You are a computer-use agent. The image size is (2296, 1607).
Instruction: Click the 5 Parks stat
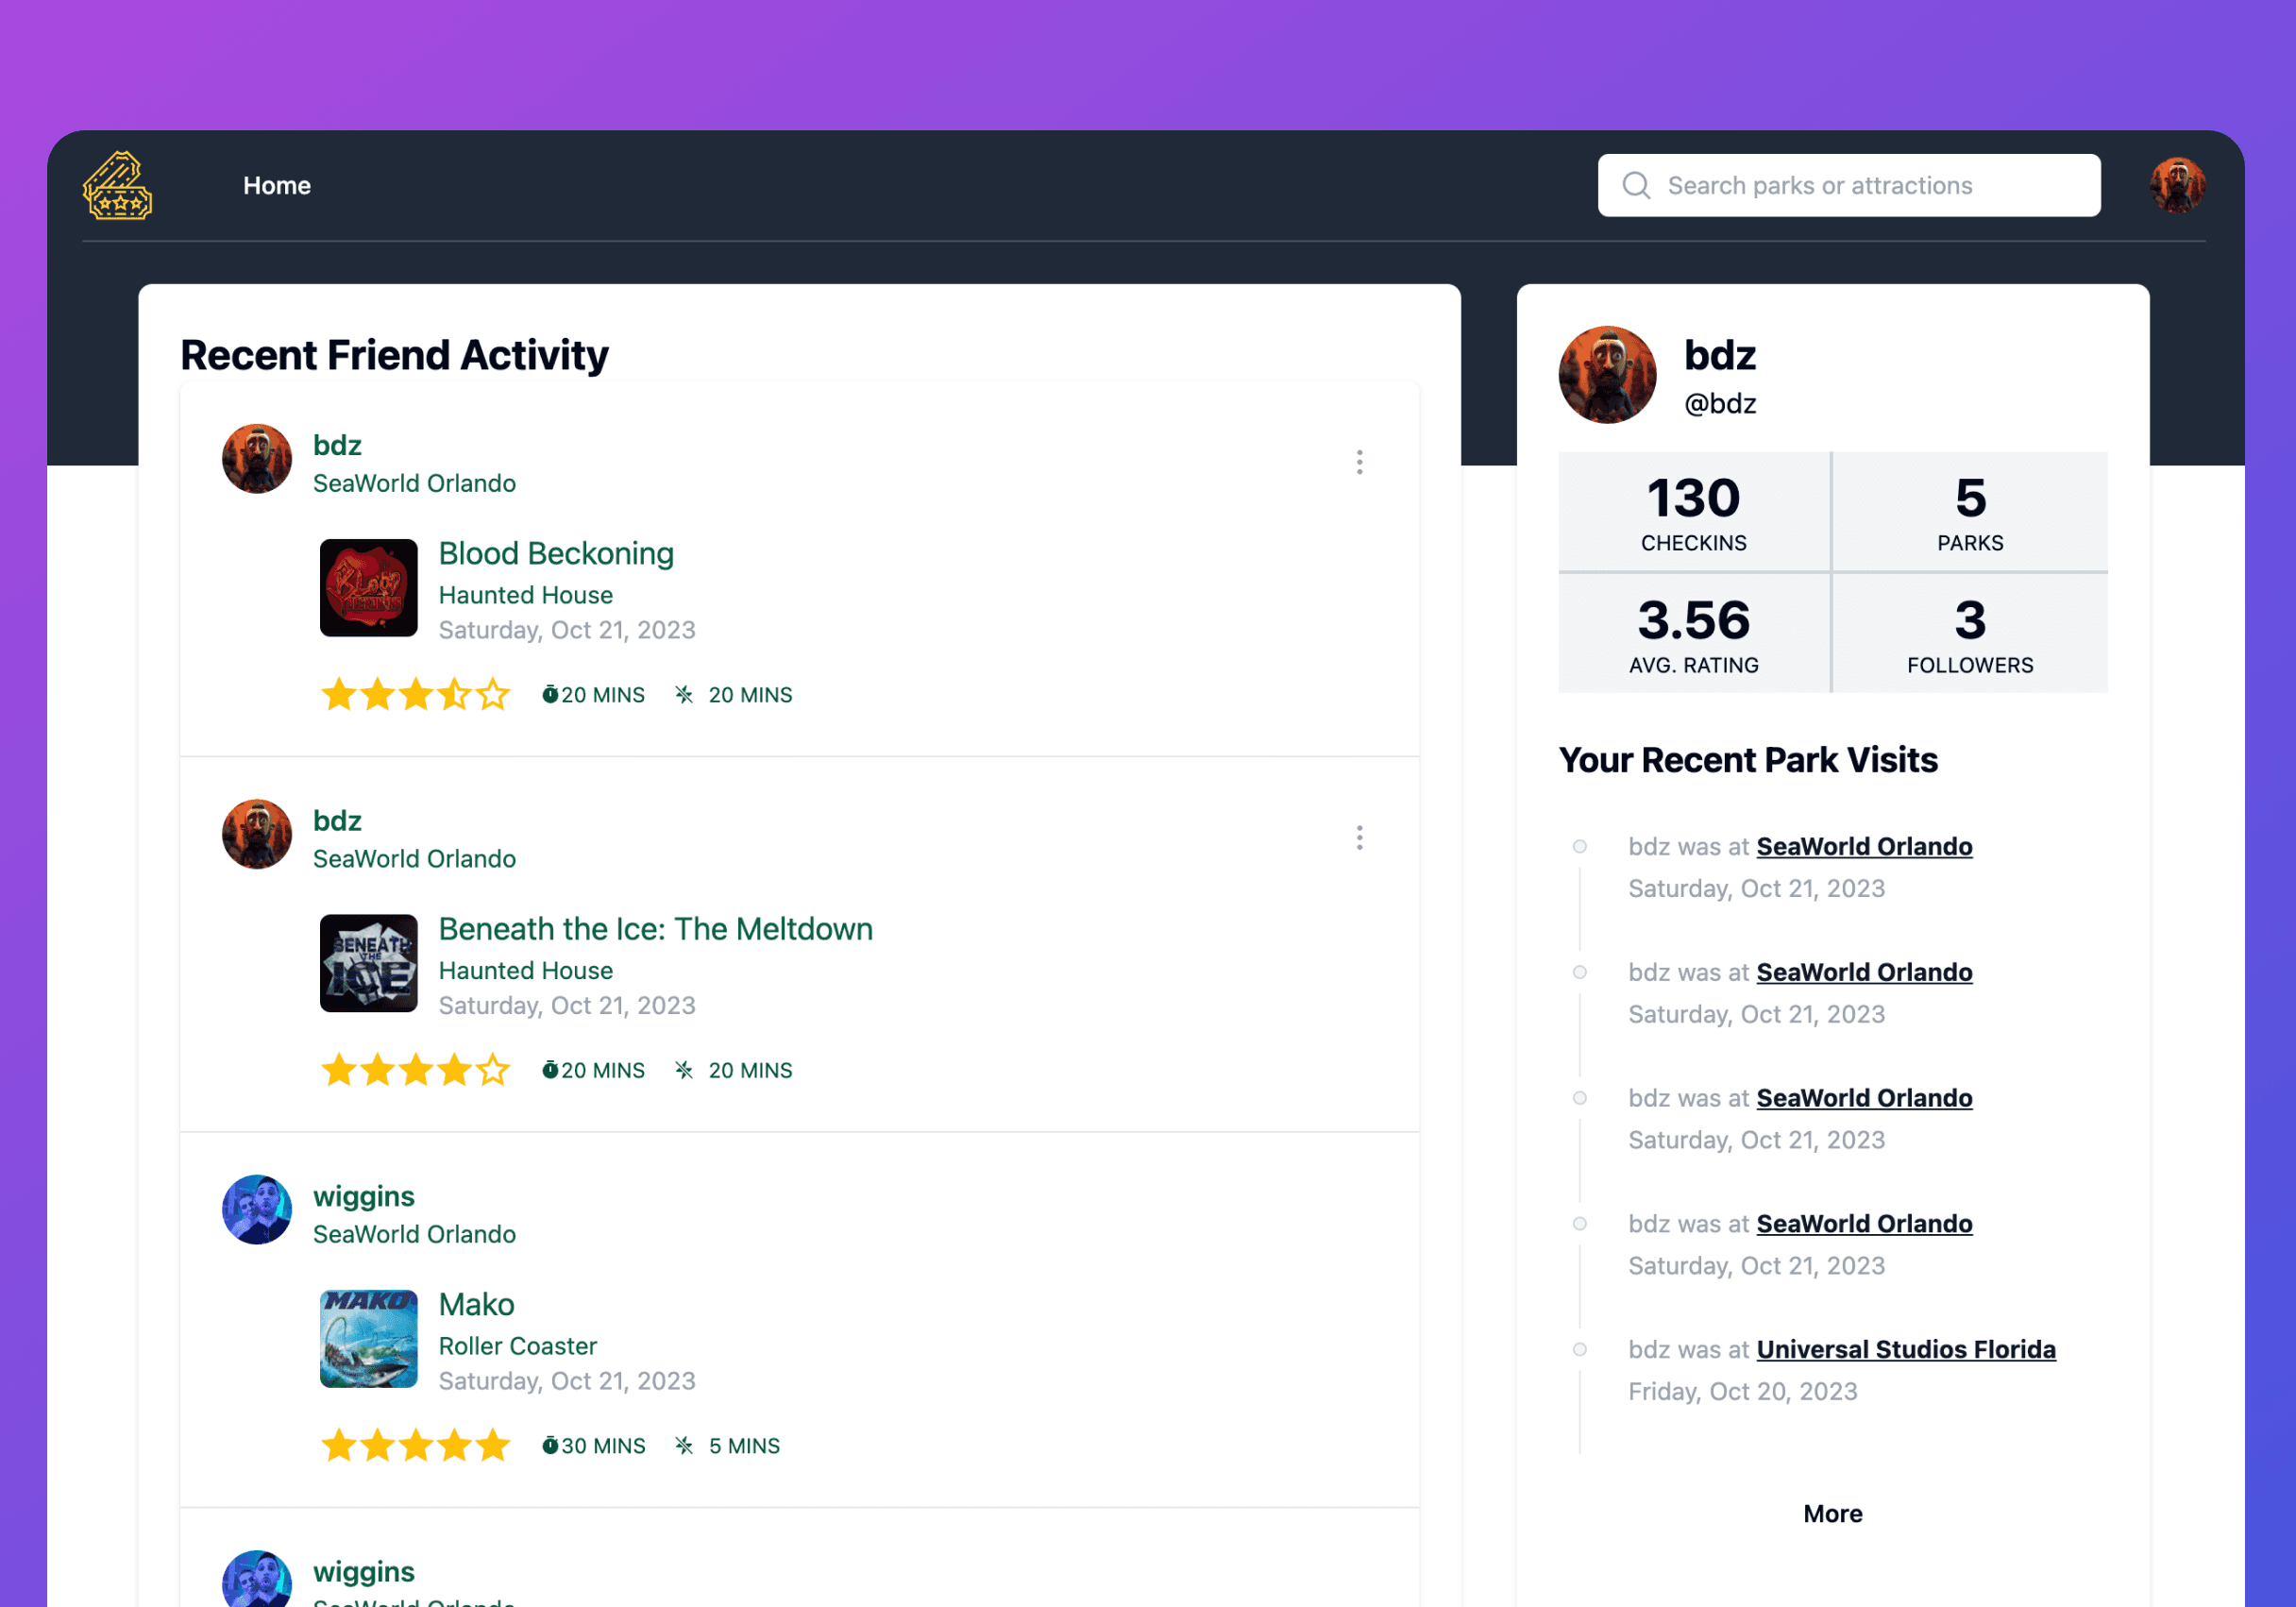1970,512
